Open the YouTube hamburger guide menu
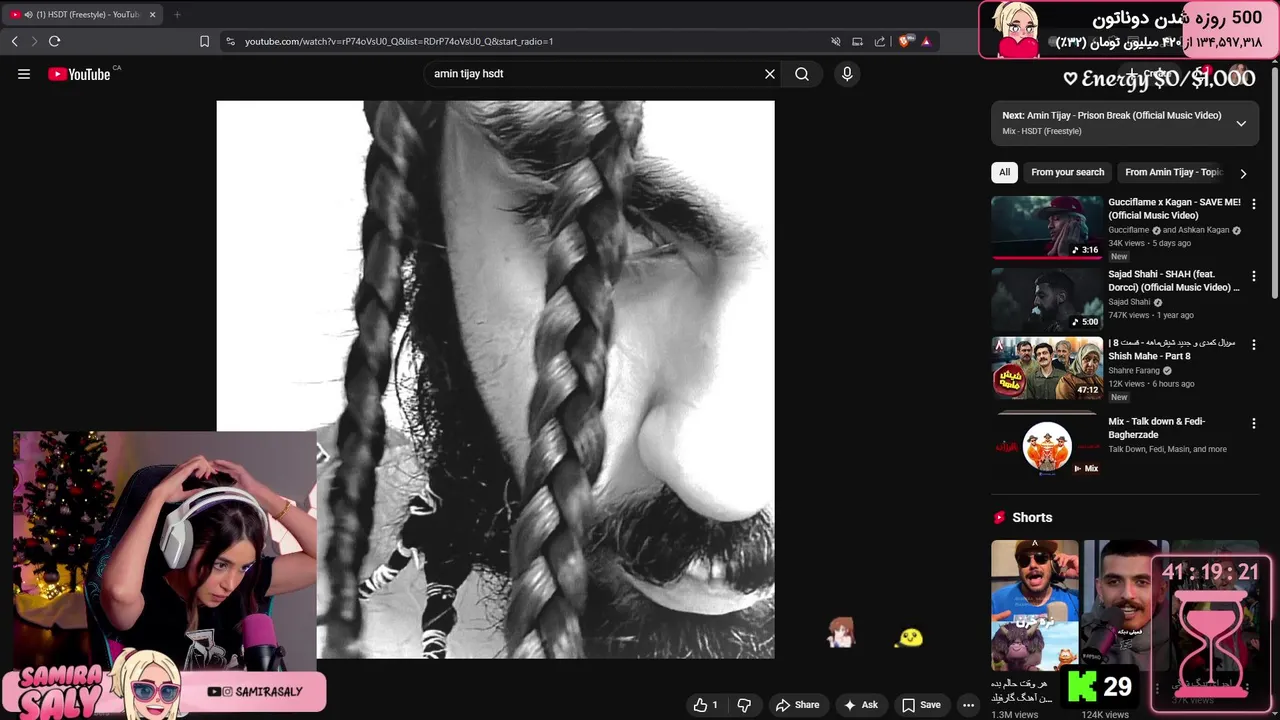1280x720 pixels. [24, 74]
